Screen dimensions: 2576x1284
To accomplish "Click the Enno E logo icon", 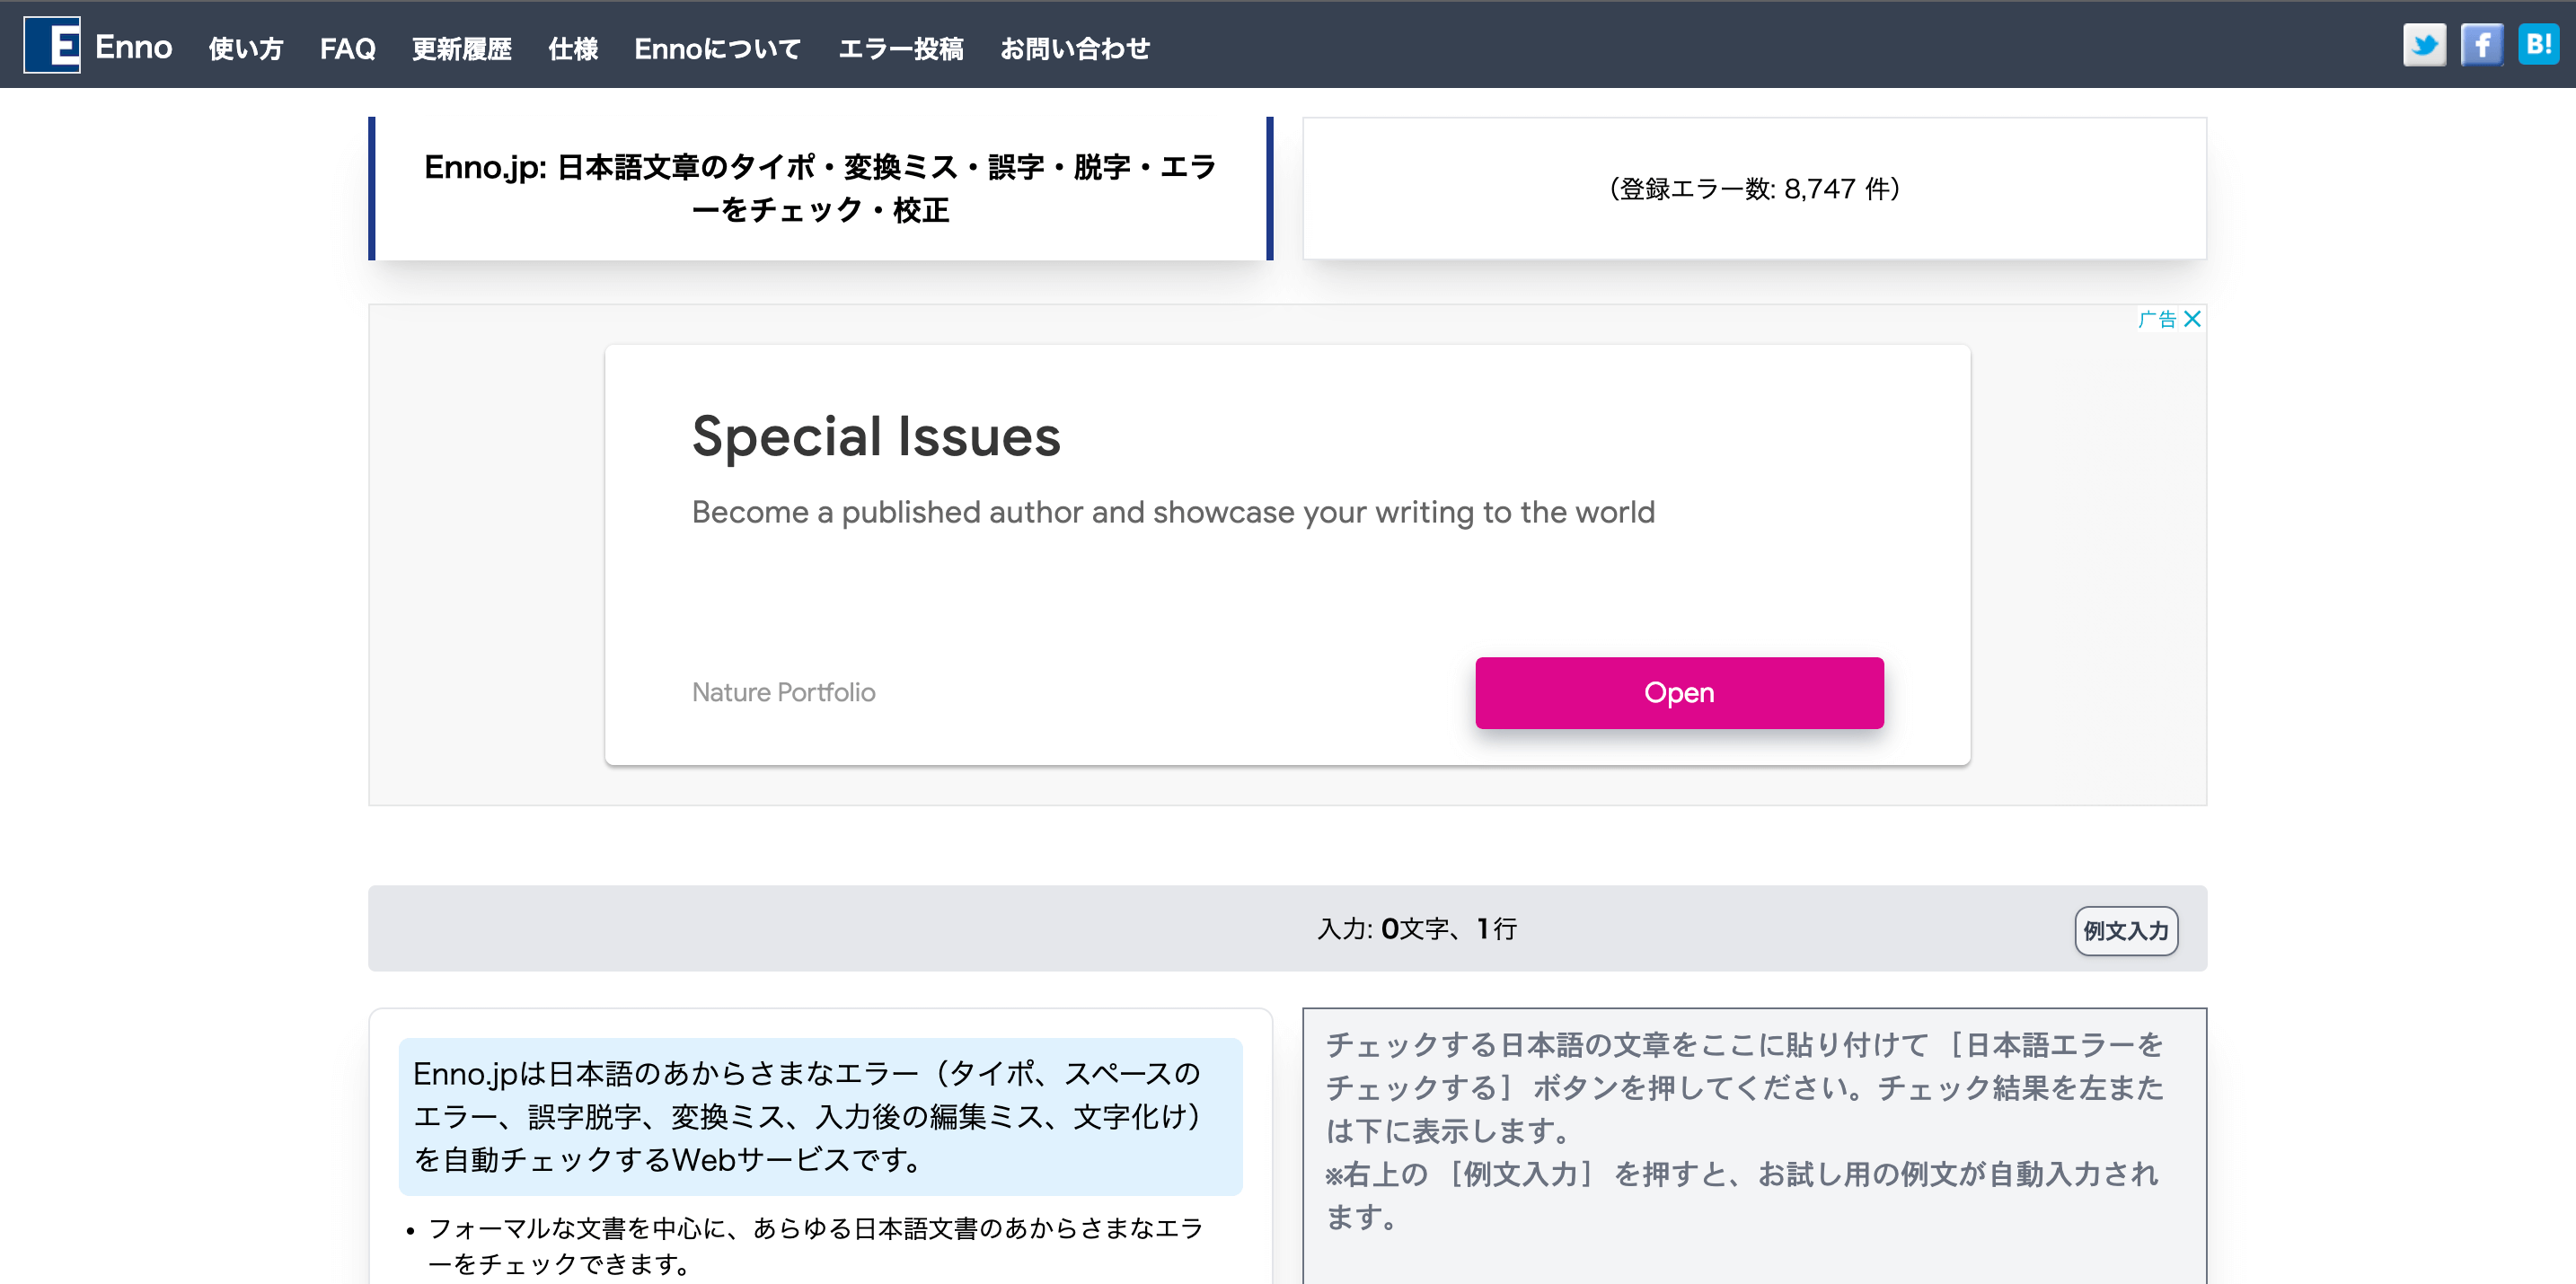I will coord(52,45).
